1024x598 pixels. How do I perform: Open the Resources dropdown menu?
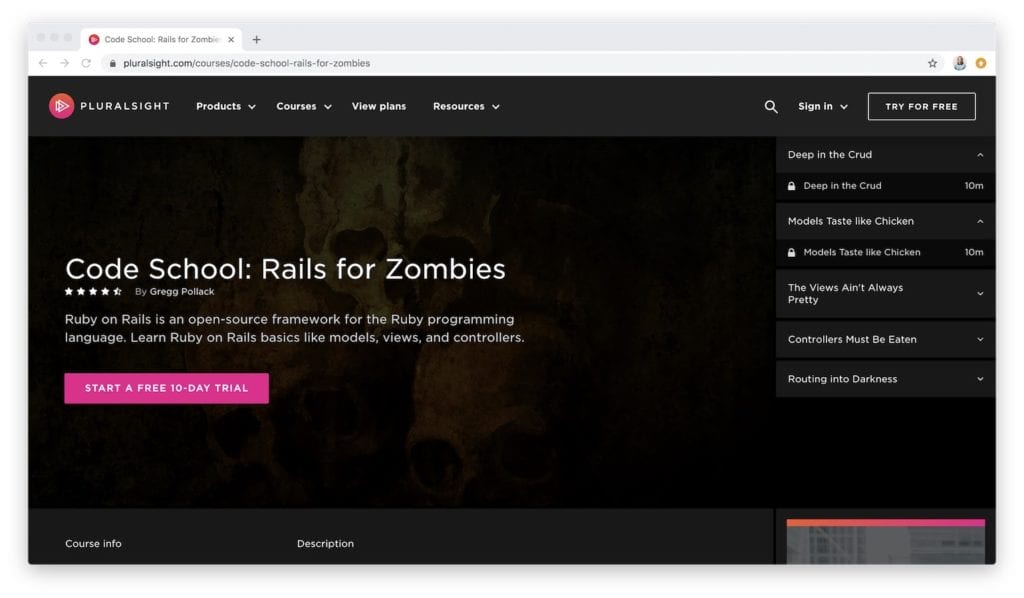tap(466, 106)
